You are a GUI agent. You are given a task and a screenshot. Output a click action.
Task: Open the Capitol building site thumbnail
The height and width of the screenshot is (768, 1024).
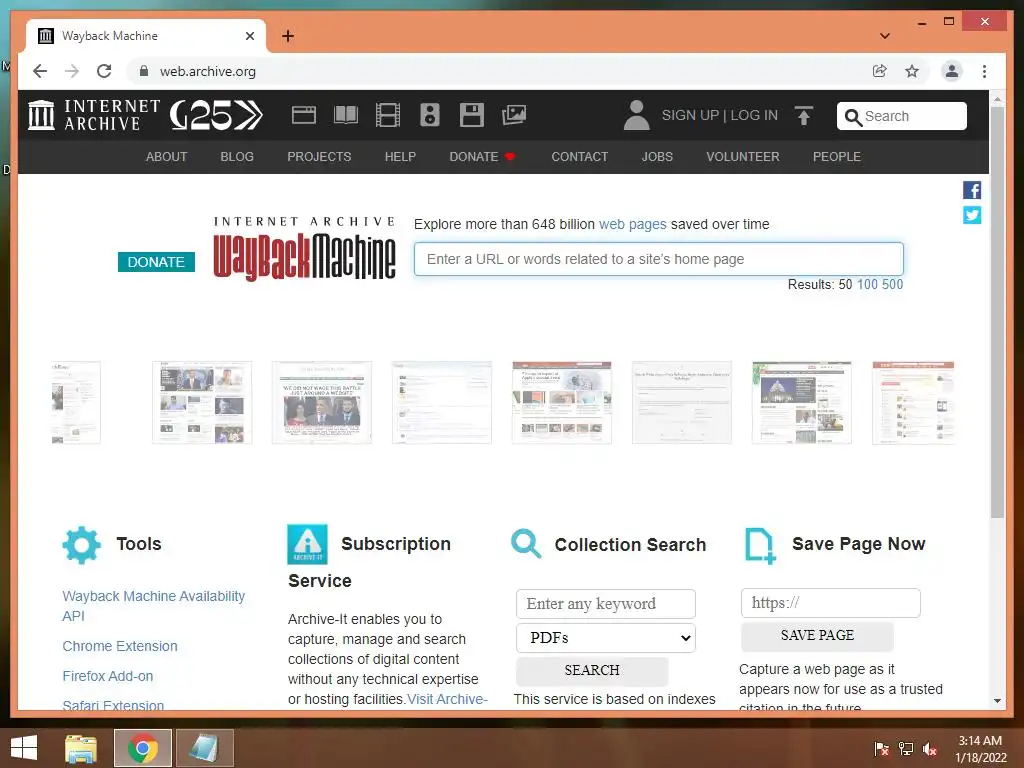pos(801,402)
